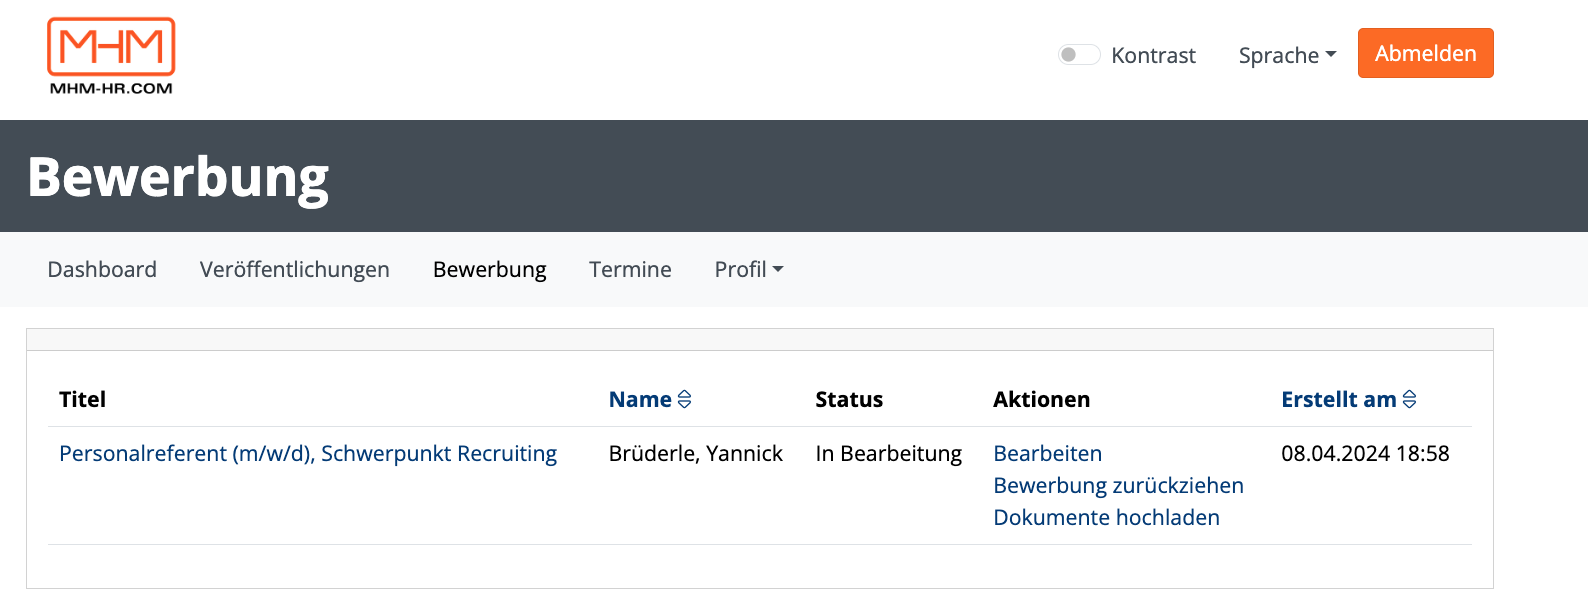Open the Personalreferent (m/w/d) job title link
Screen dimensions: 1588x606
(x=308, y=453)
